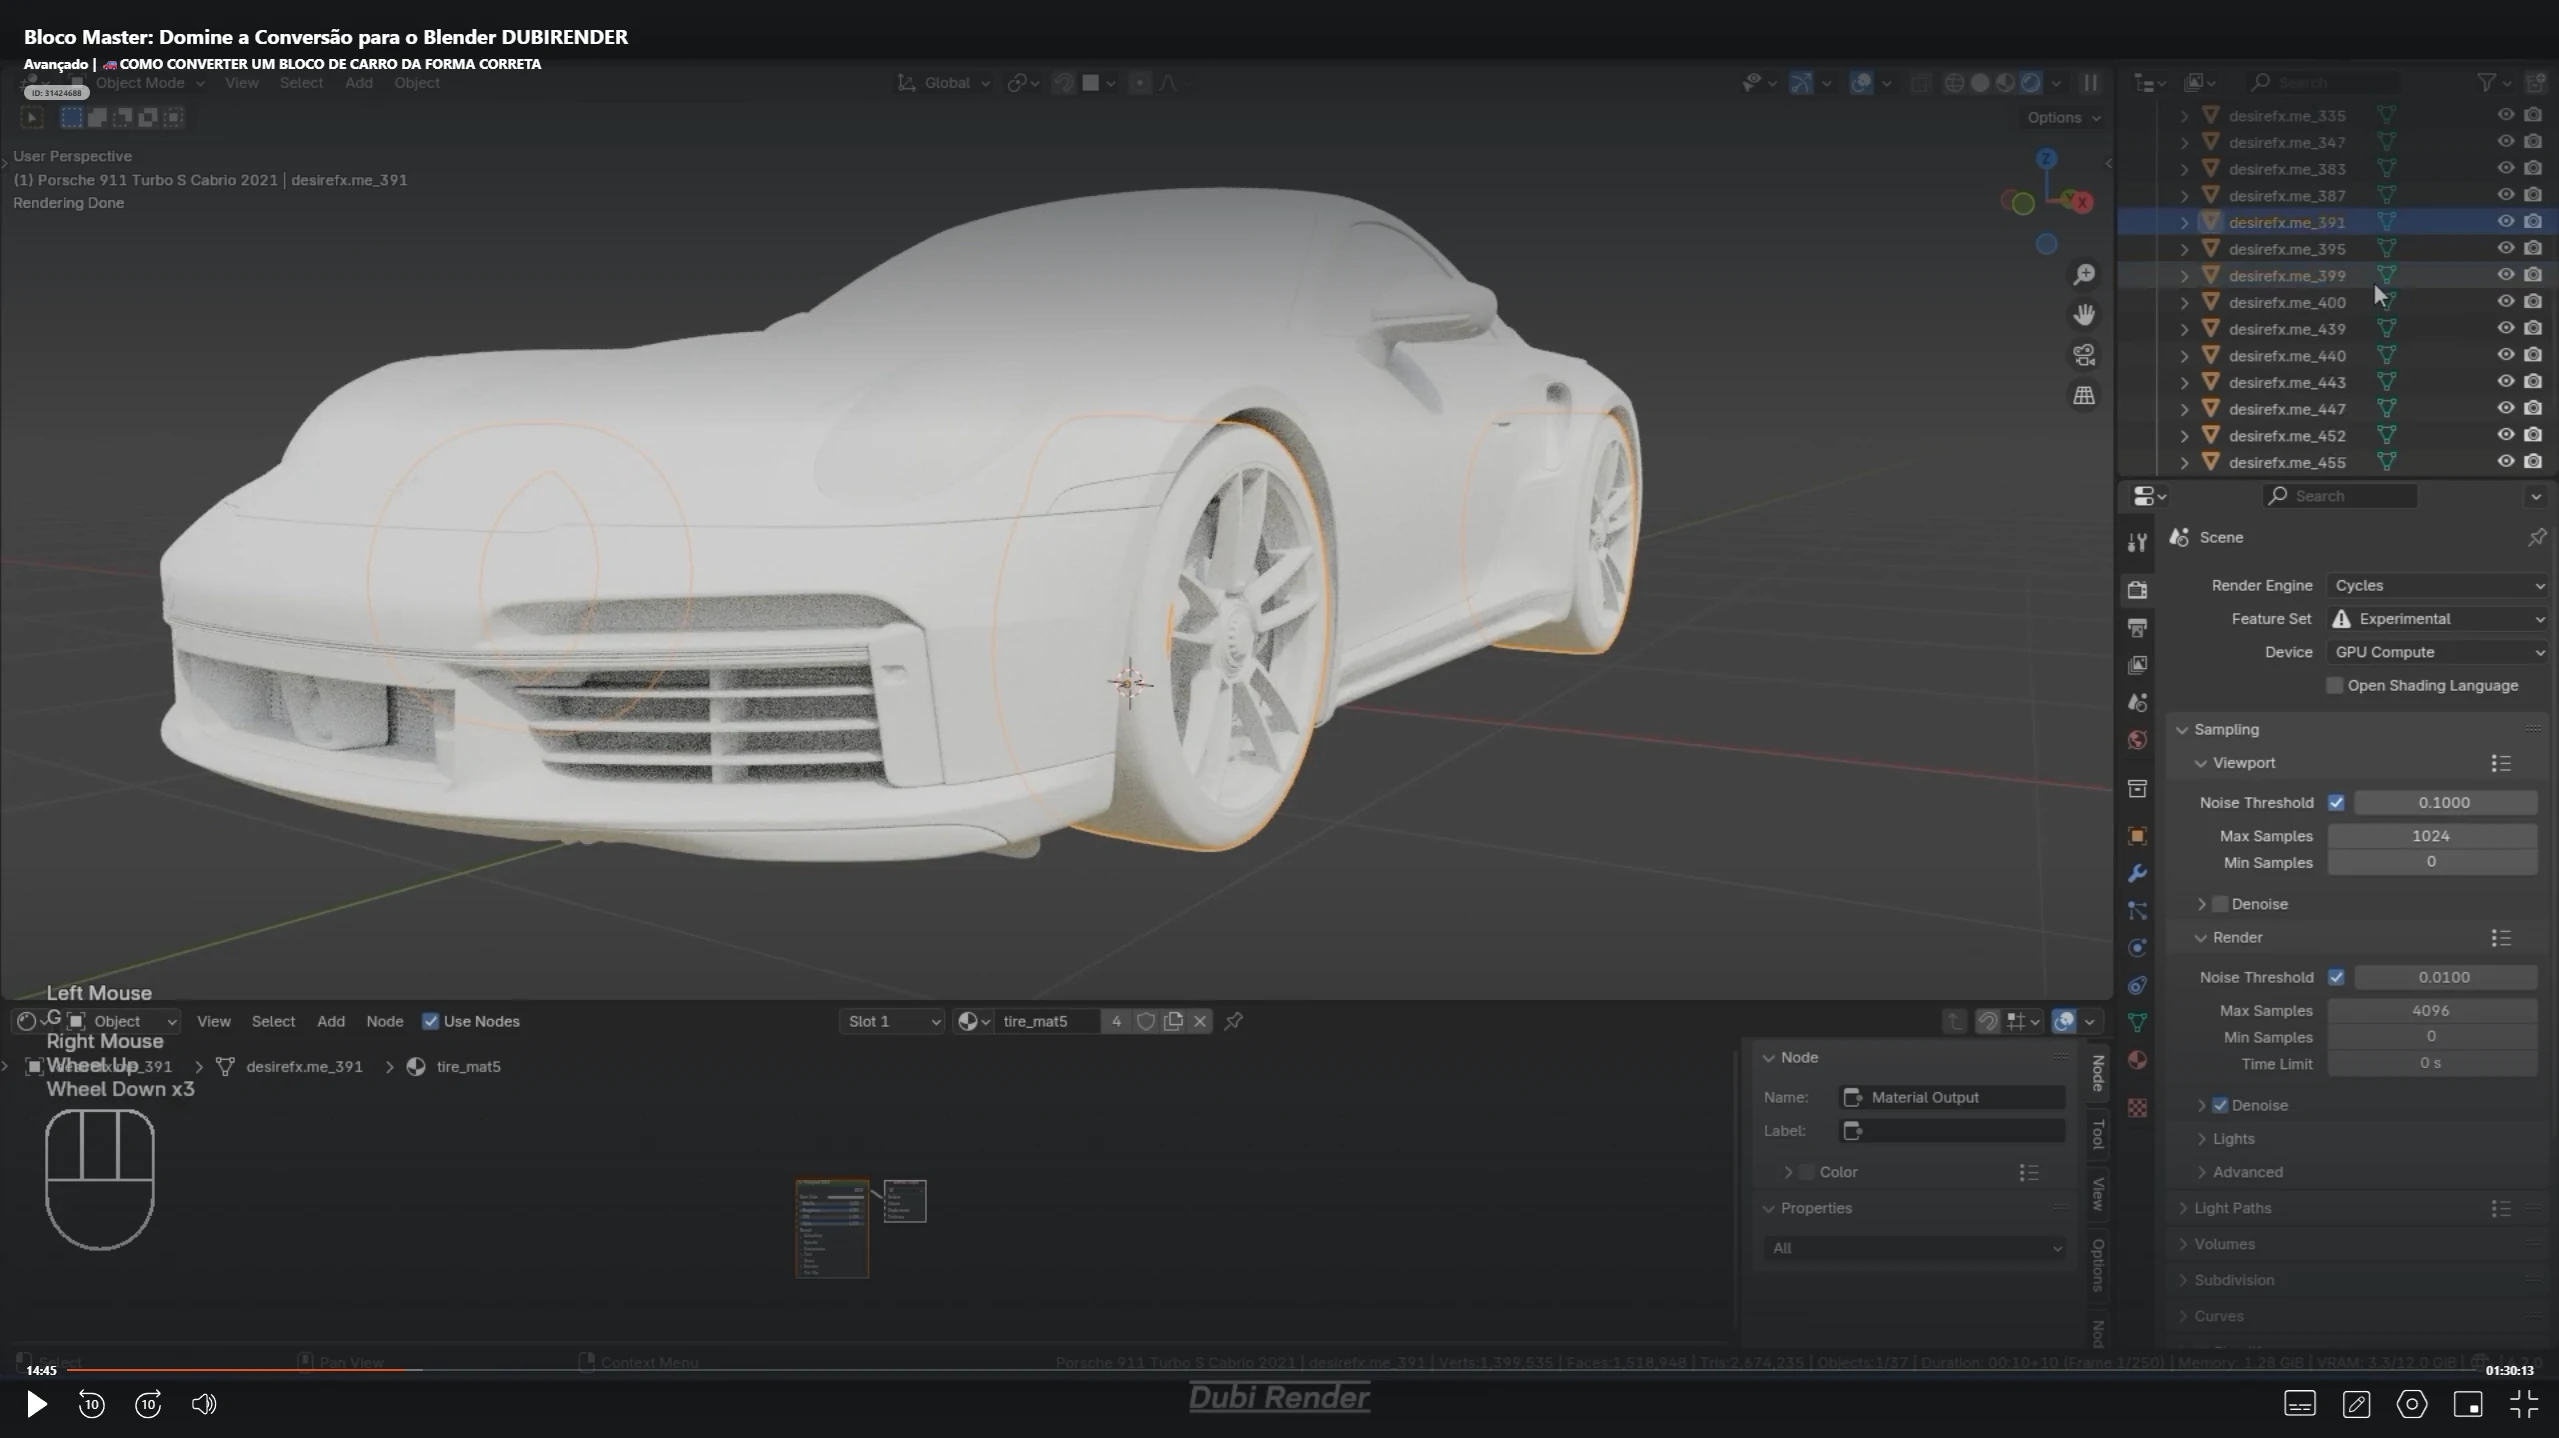2559x1438 pixels.
Task: Open the Render properties tab icon
Action: coord(2137,589)
